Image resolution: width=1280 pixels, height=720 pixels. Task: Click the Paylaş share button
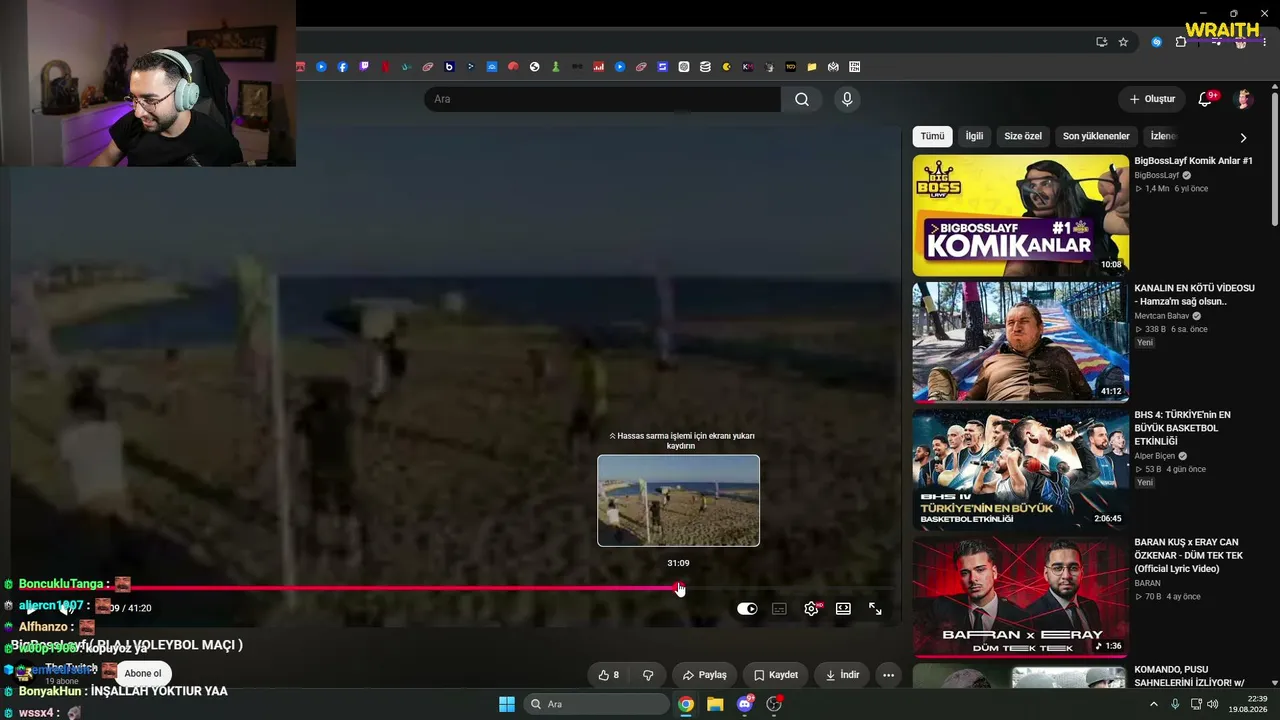point(705,675)
